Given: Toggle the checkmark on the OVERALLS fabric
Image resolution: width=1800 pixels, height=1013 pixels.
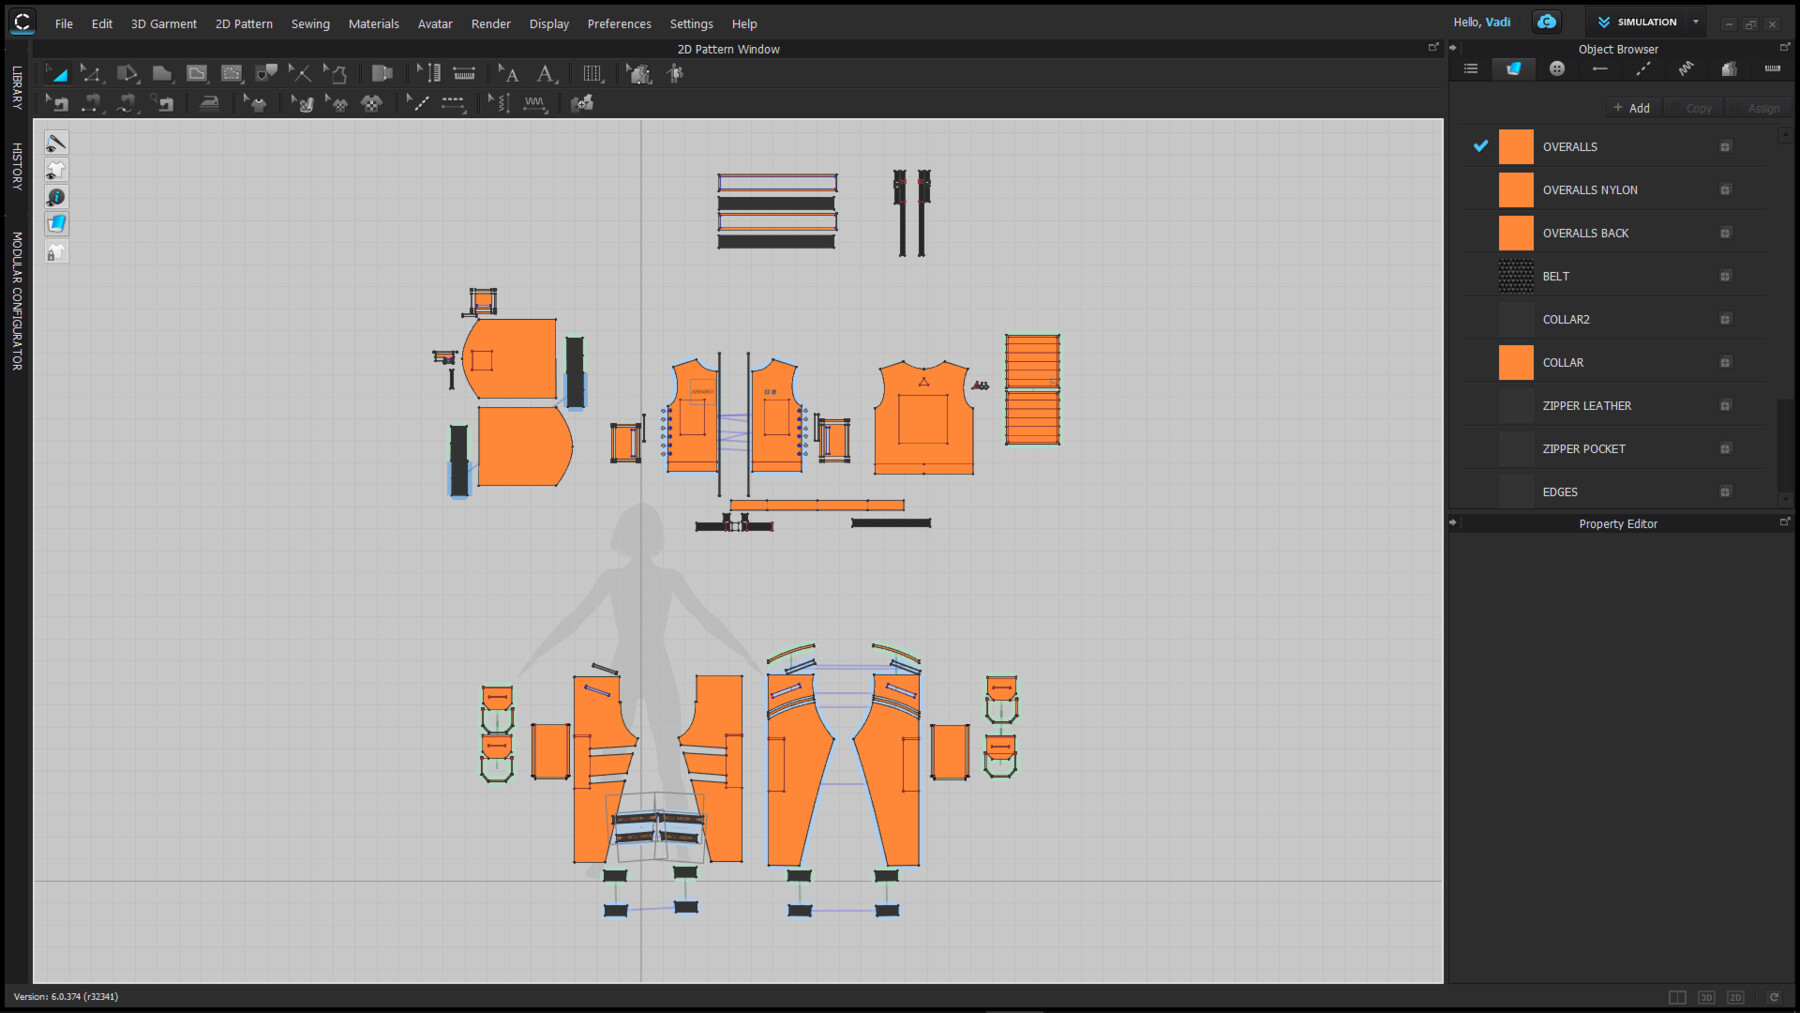Looking at the screenshot, I should tap(1480, 146).
